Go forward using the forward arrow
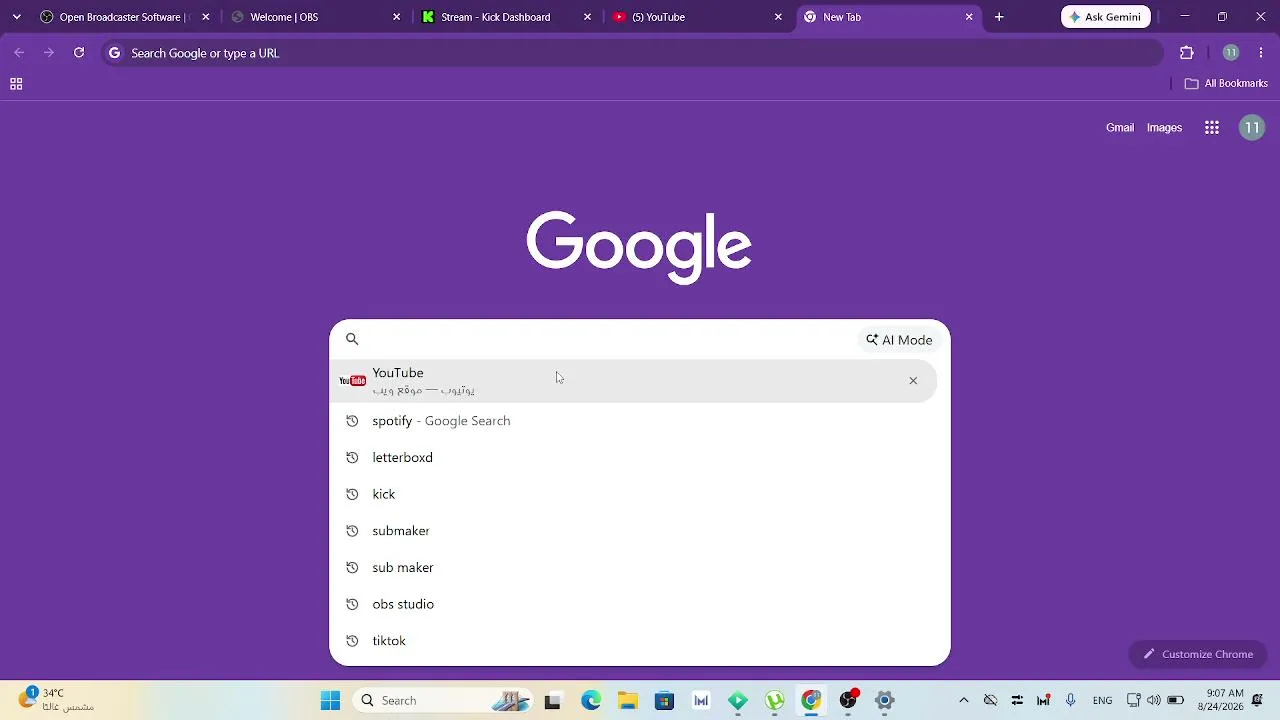The height and width of the screenshot is (720, 1280). pos(49,53)
